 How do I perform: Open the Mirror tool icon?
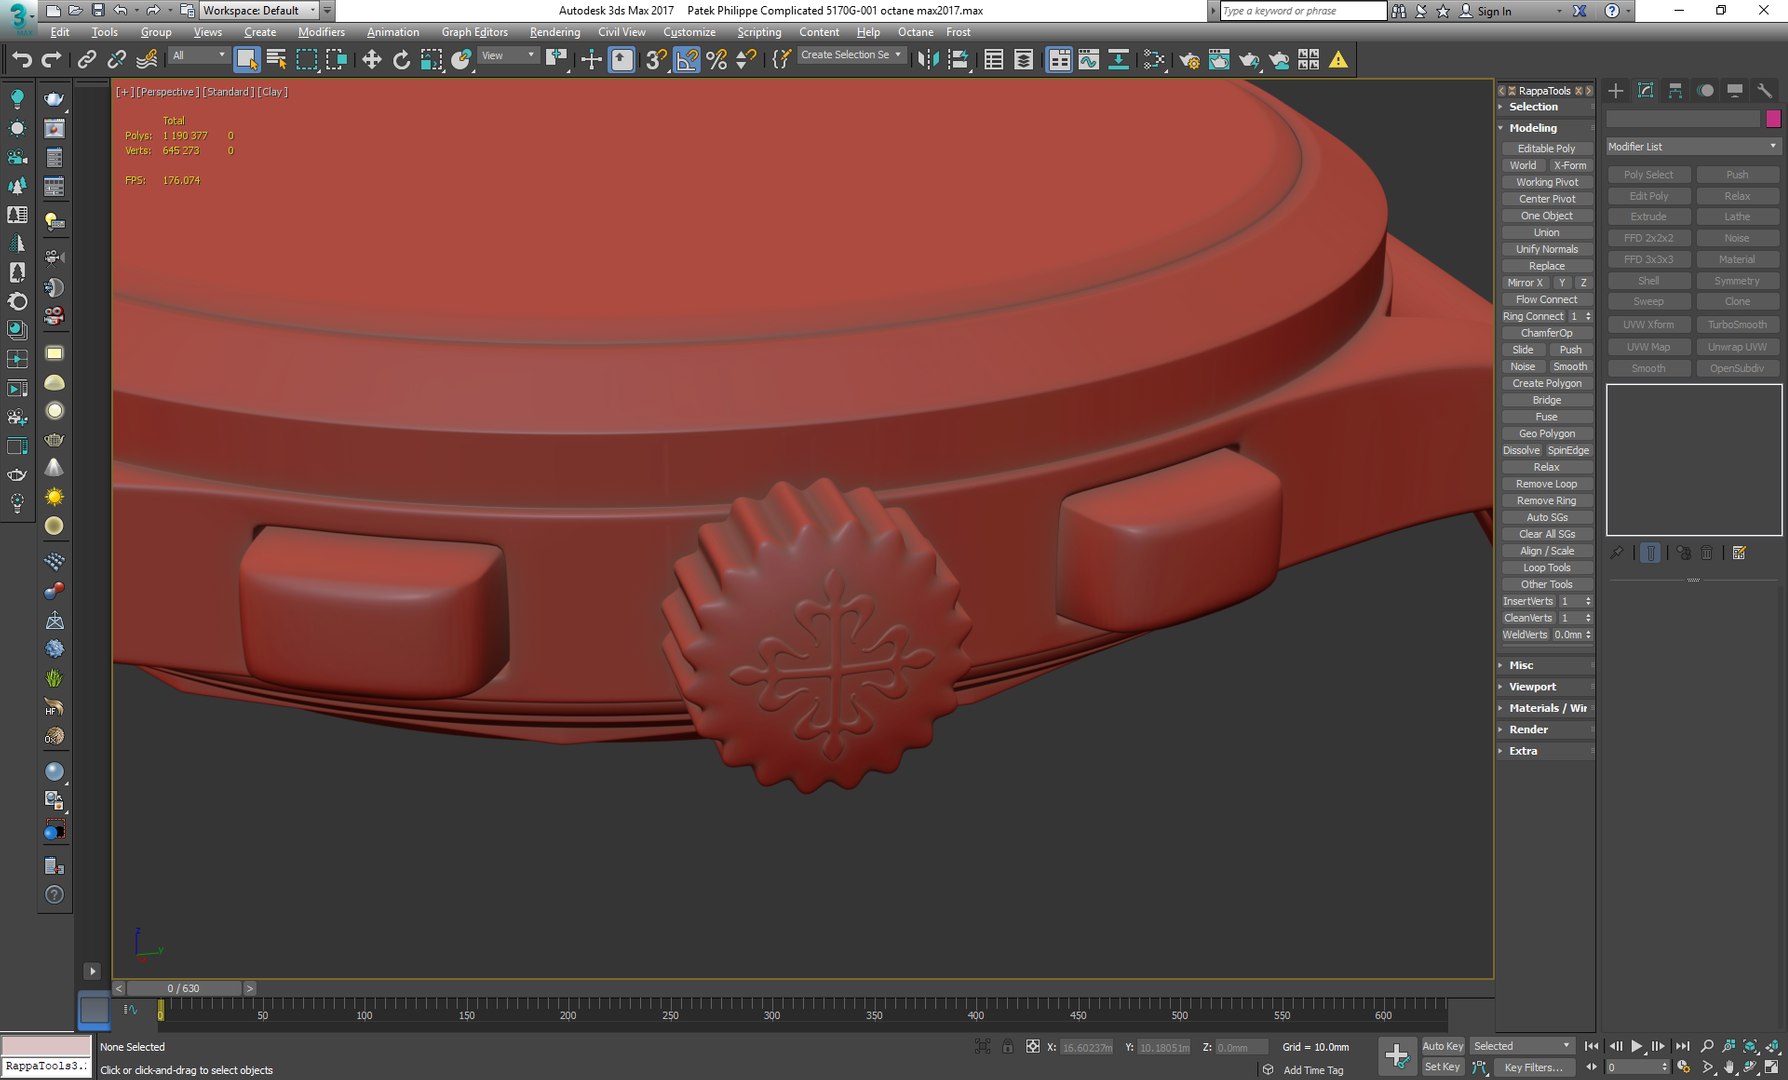click(x=928, y=60)
